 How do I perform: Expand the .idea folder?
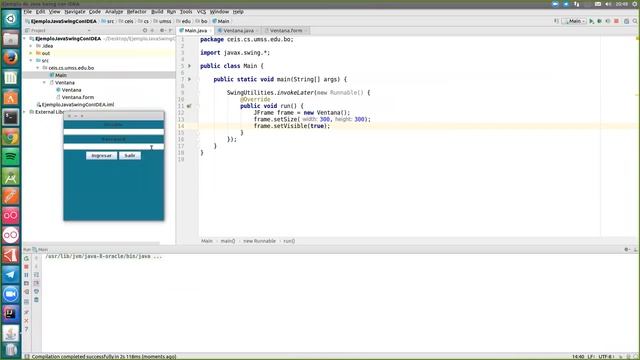pos(31,46)
